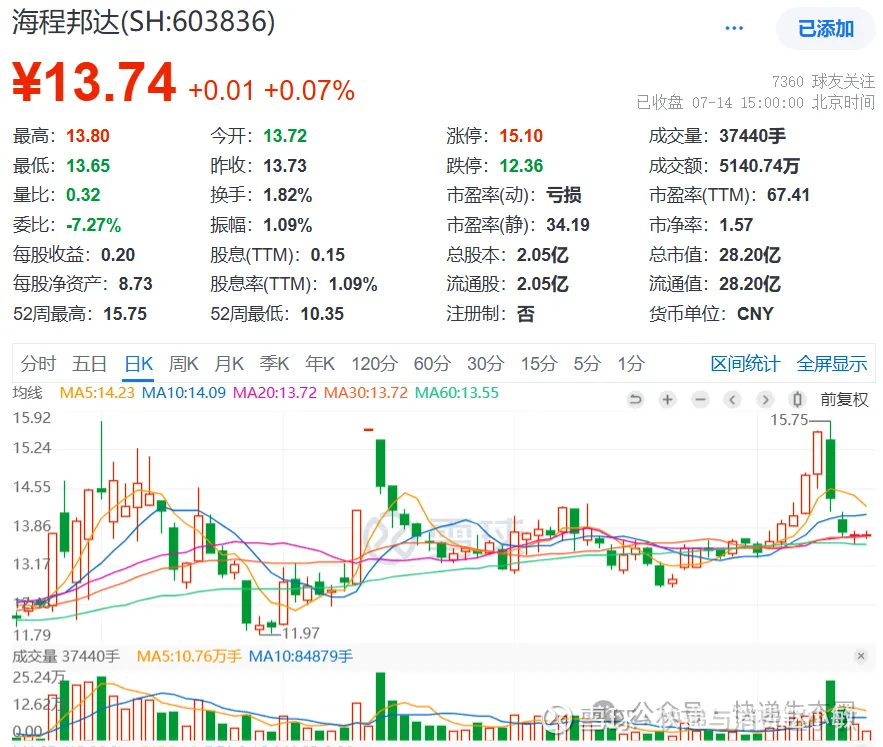Click the MA30:13.72 indicator label
This screenshot has width=883, height=747.
(365, 393)
